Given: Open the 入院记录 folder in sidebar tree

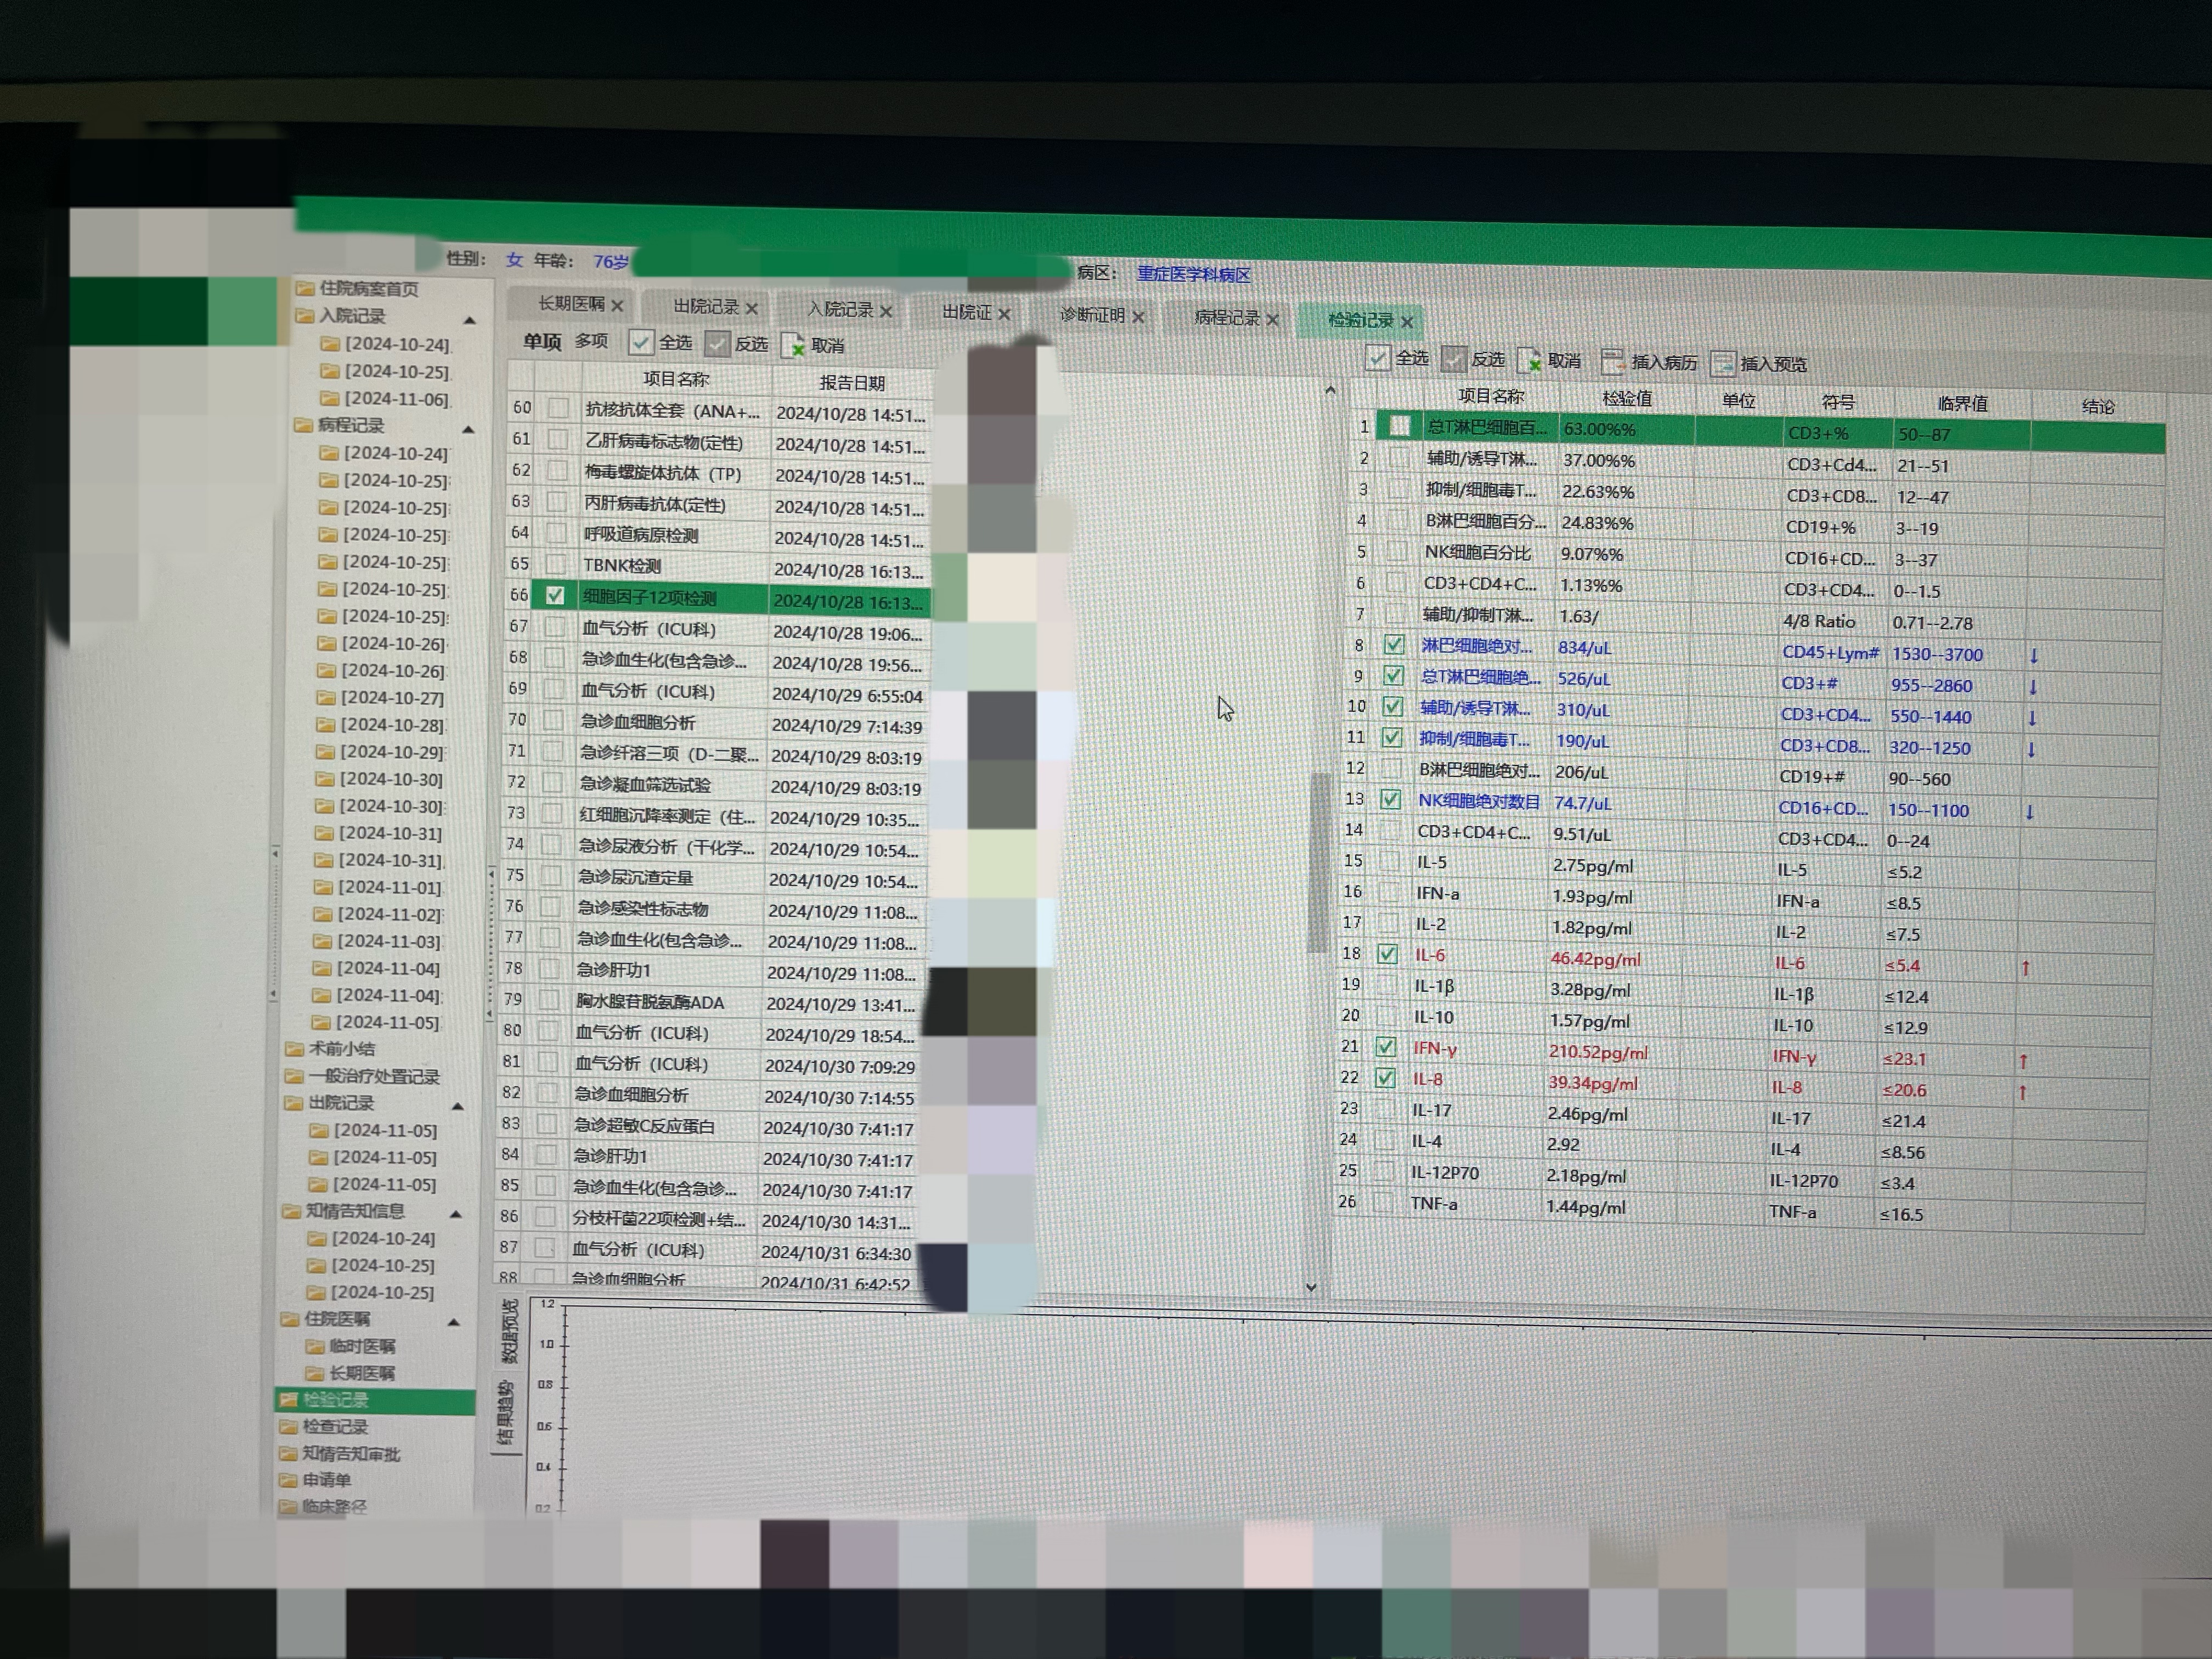Looking at the screenshot, I should click(341, 316).
